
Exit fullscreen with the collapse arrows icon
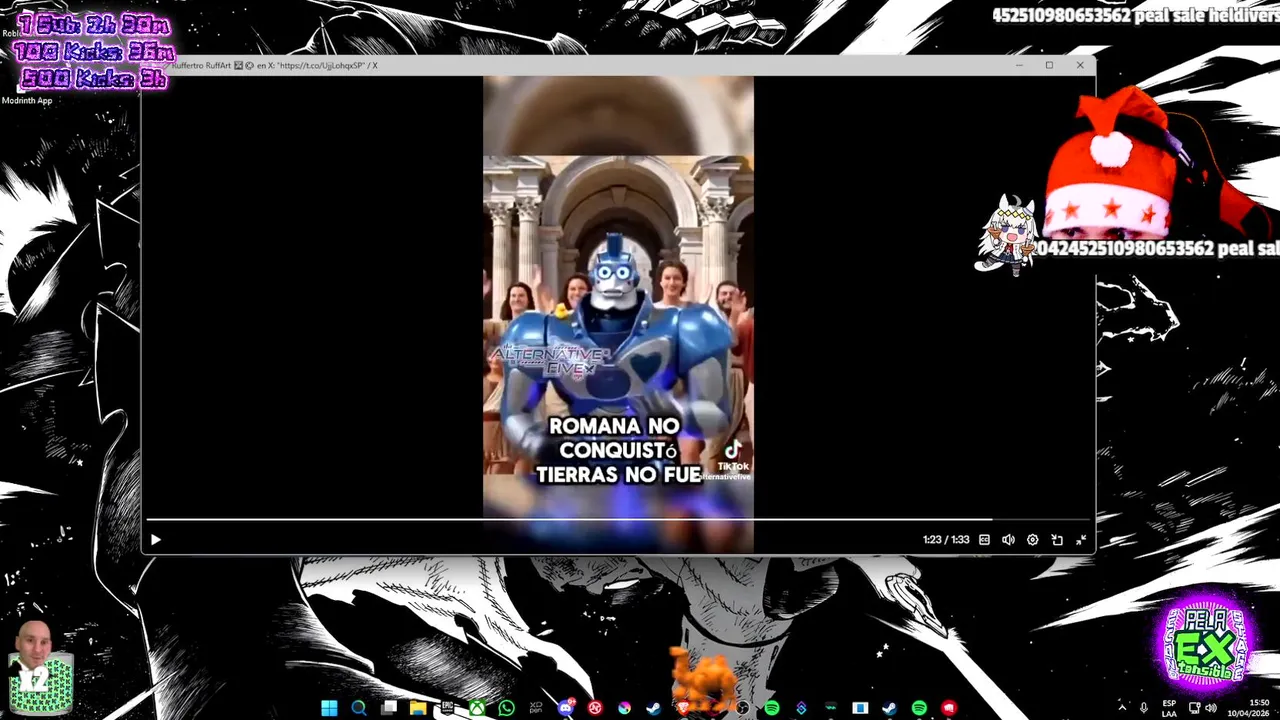[x=1081, y=540]
